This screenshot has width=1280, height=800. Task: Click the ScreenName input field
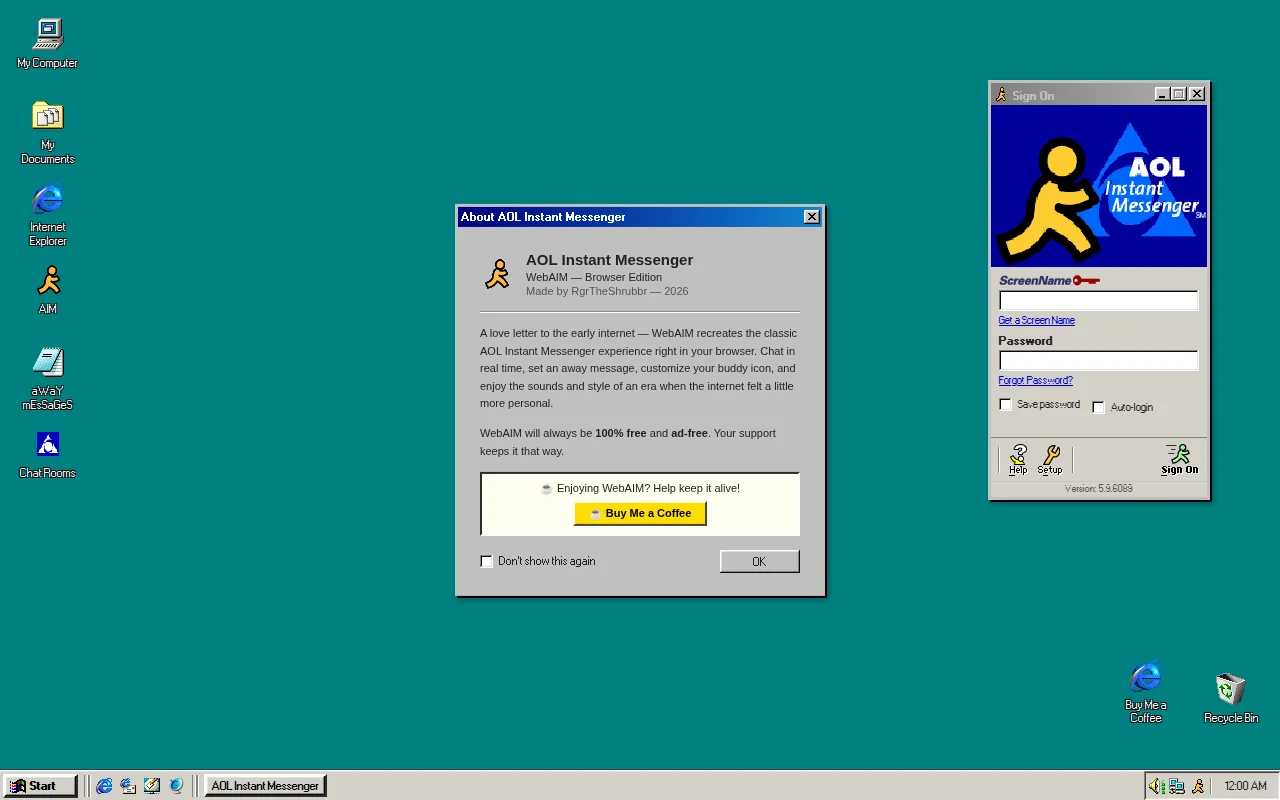(1098, 300)
